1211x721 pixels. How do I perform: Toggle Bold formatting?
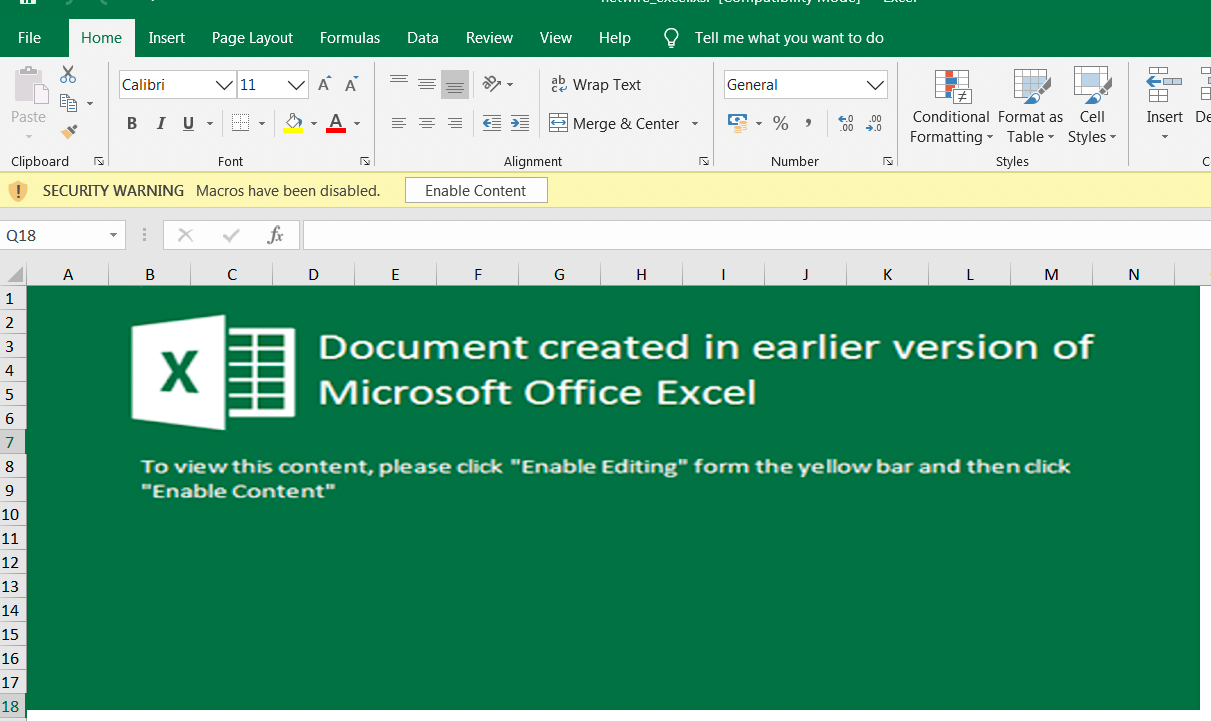(132, 123)
